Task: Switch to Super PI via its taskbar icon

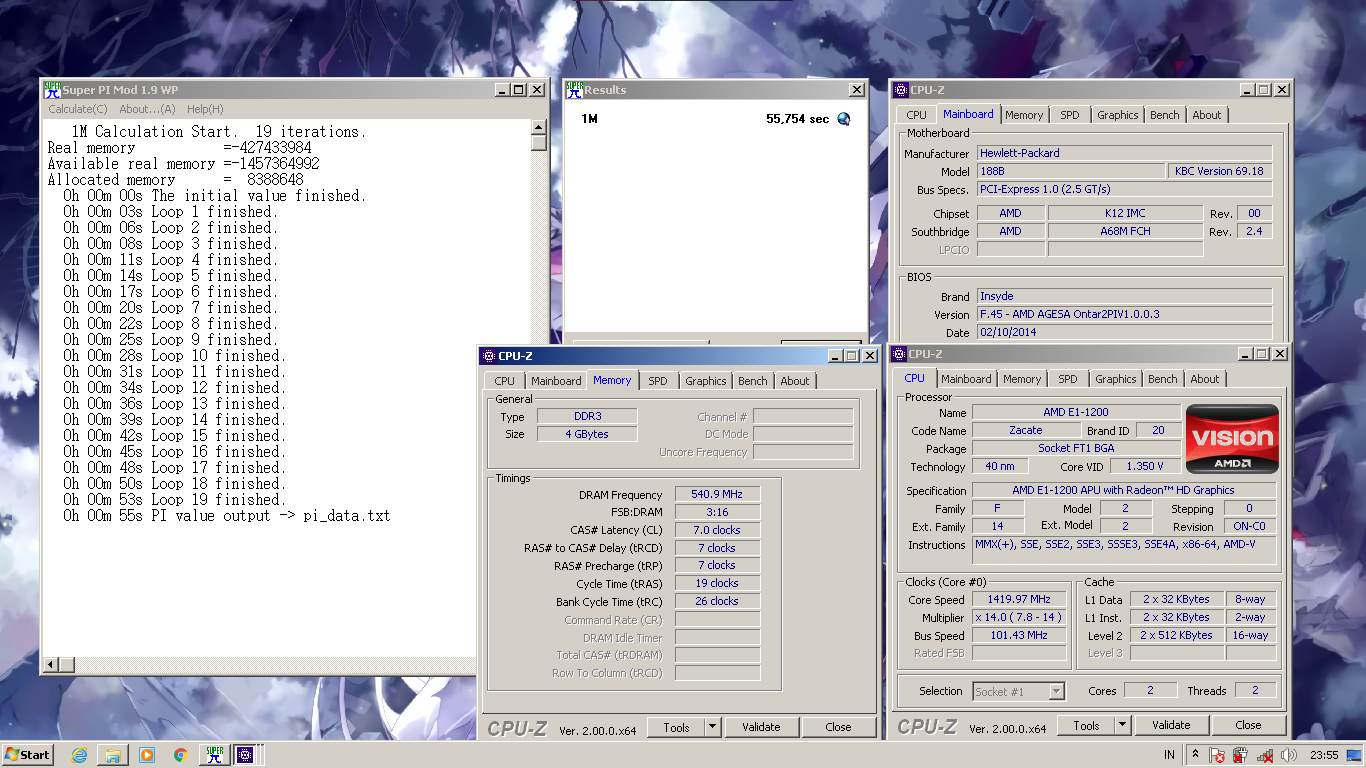Action: pyautogui.click(x=214, y=755)
